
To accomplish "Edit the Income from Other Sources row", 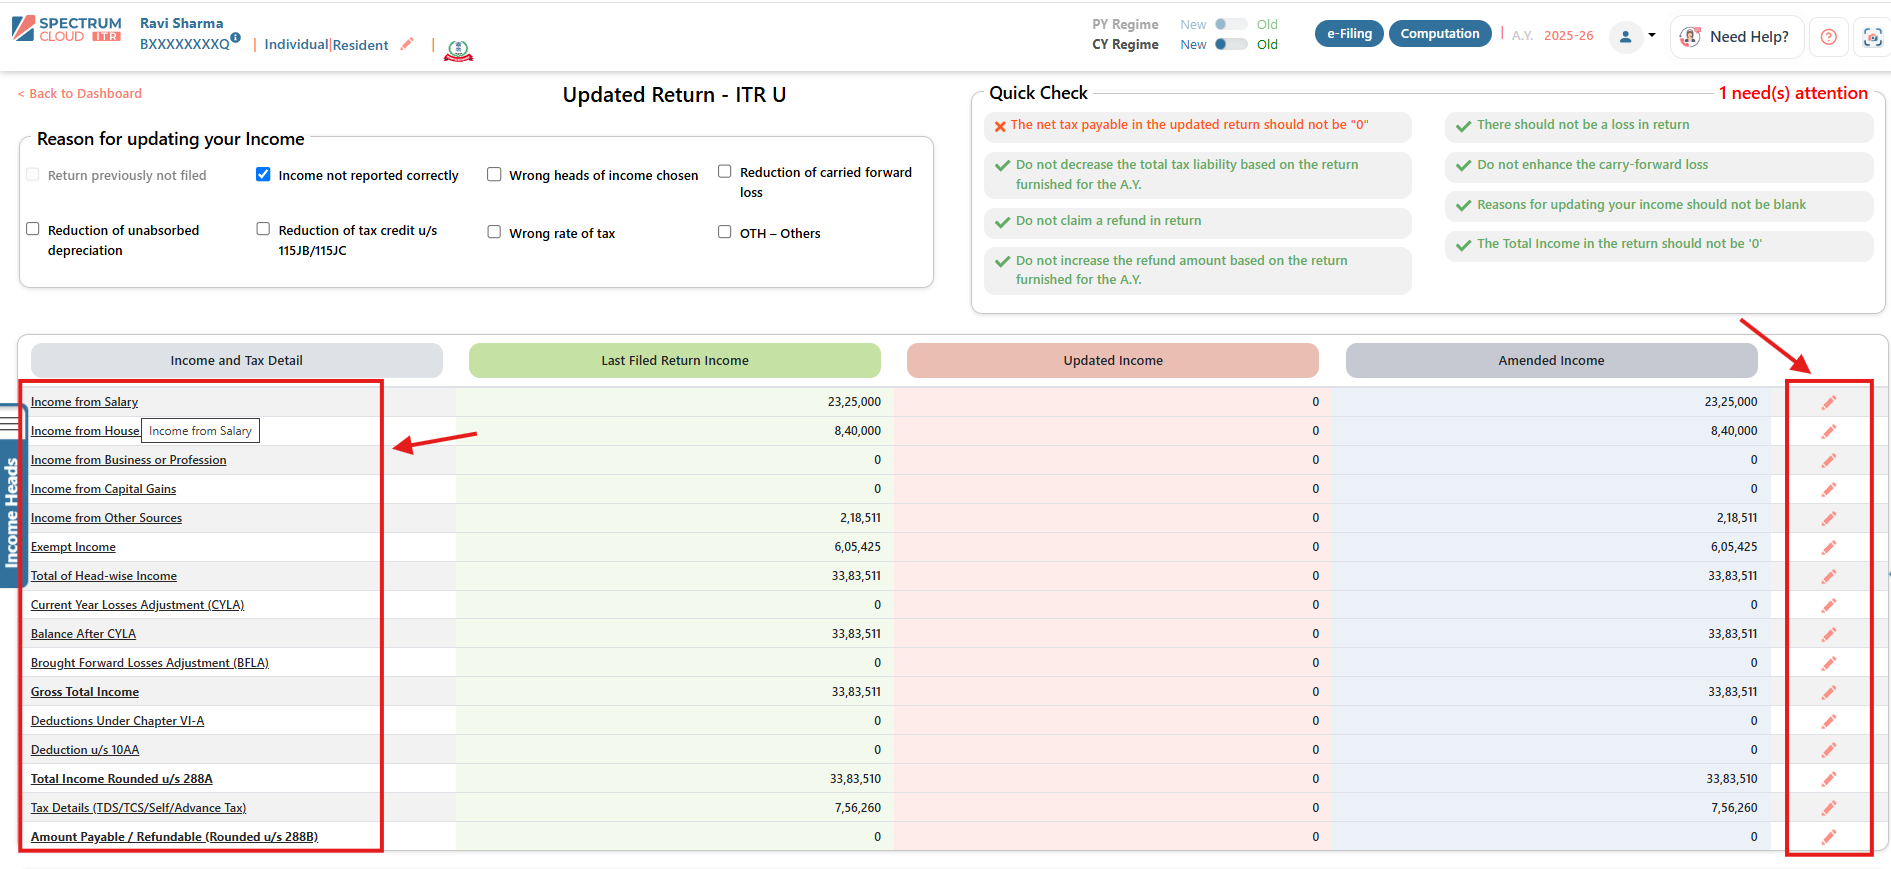I will pos(1828,518).
